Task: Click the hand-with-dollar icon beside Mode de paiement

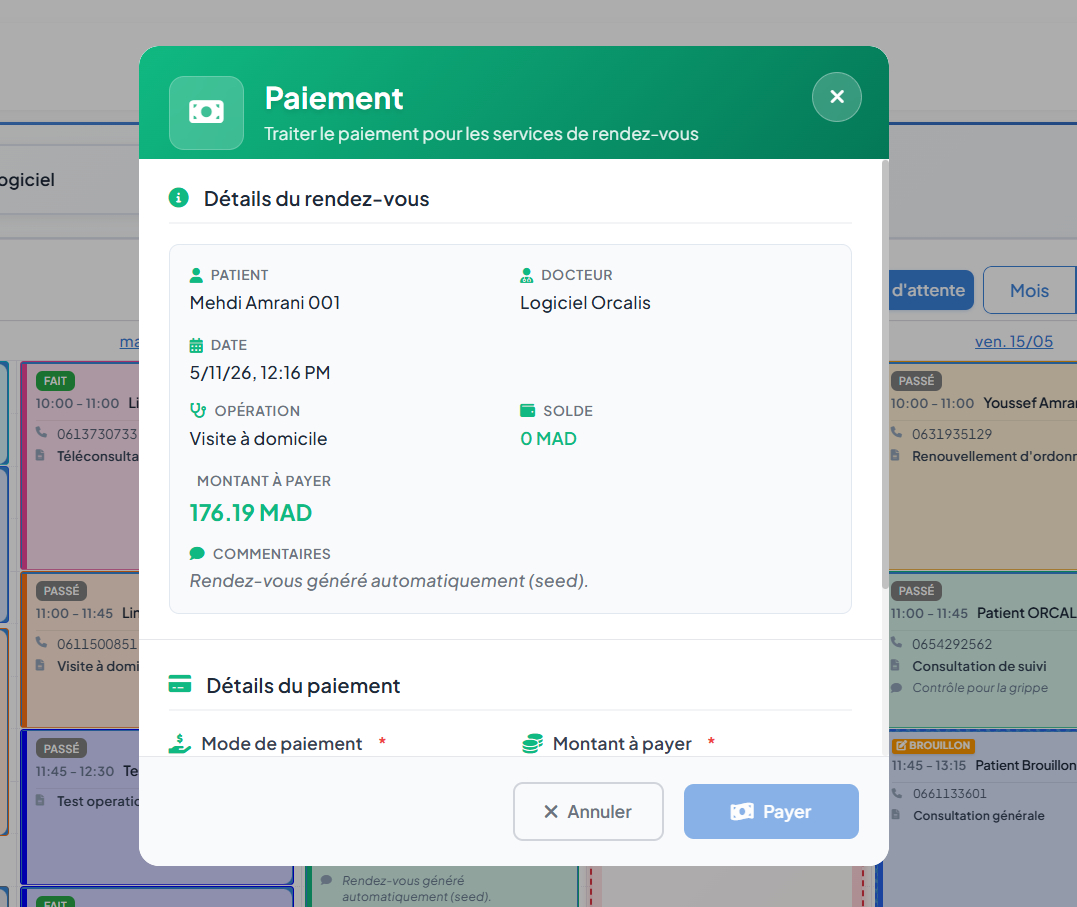Action: coord(180,743)
